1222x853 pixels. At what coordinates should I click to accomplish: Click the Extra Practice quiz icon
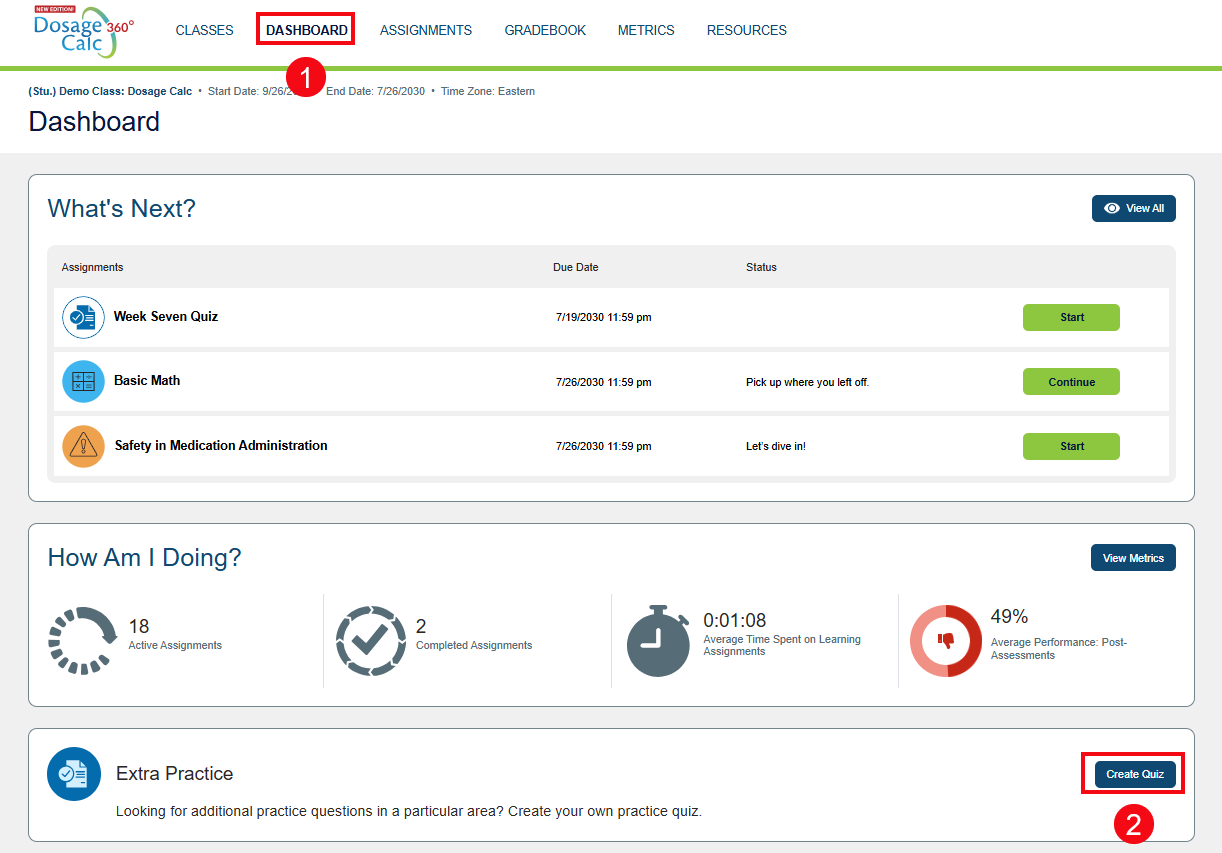click(x=74, y=773)
